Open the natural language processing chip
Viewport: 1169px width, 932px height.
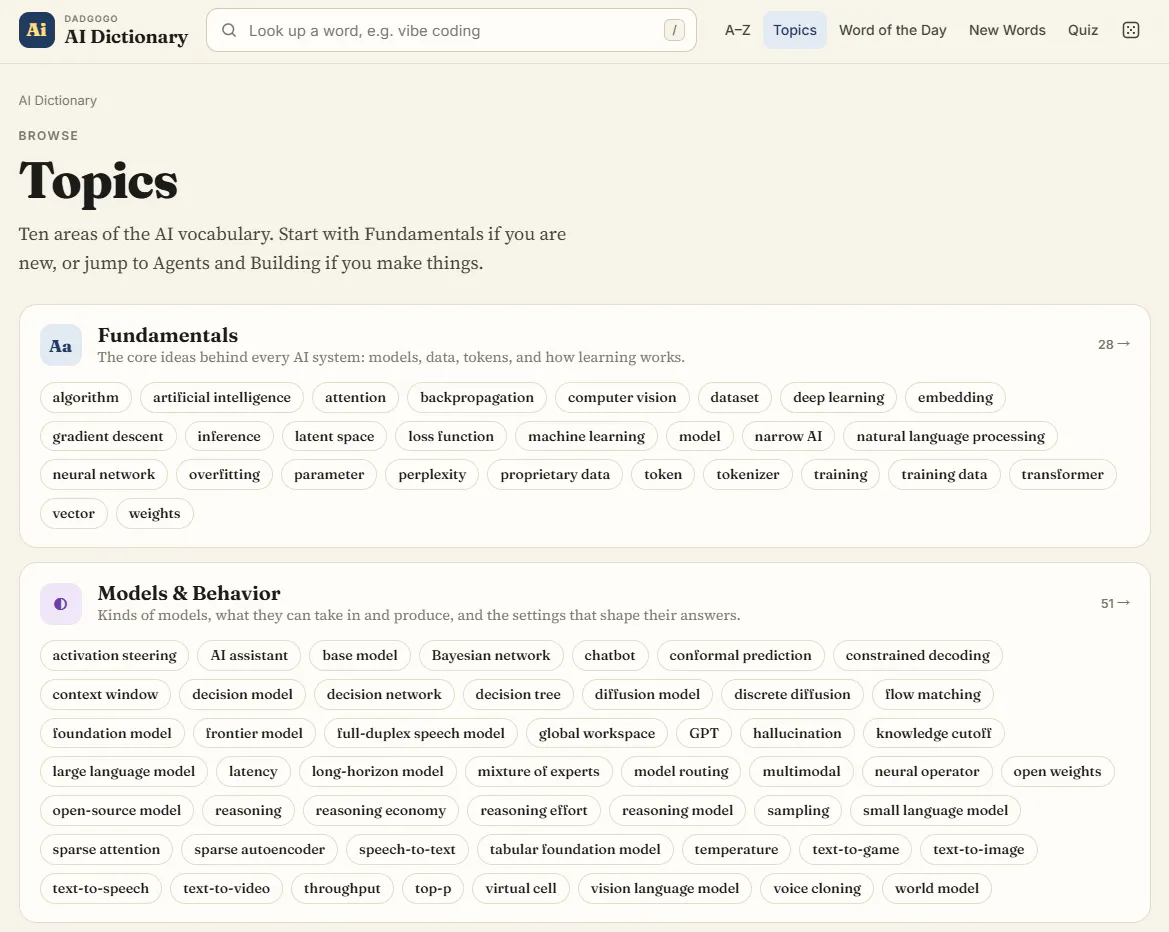tap(951, 436)
